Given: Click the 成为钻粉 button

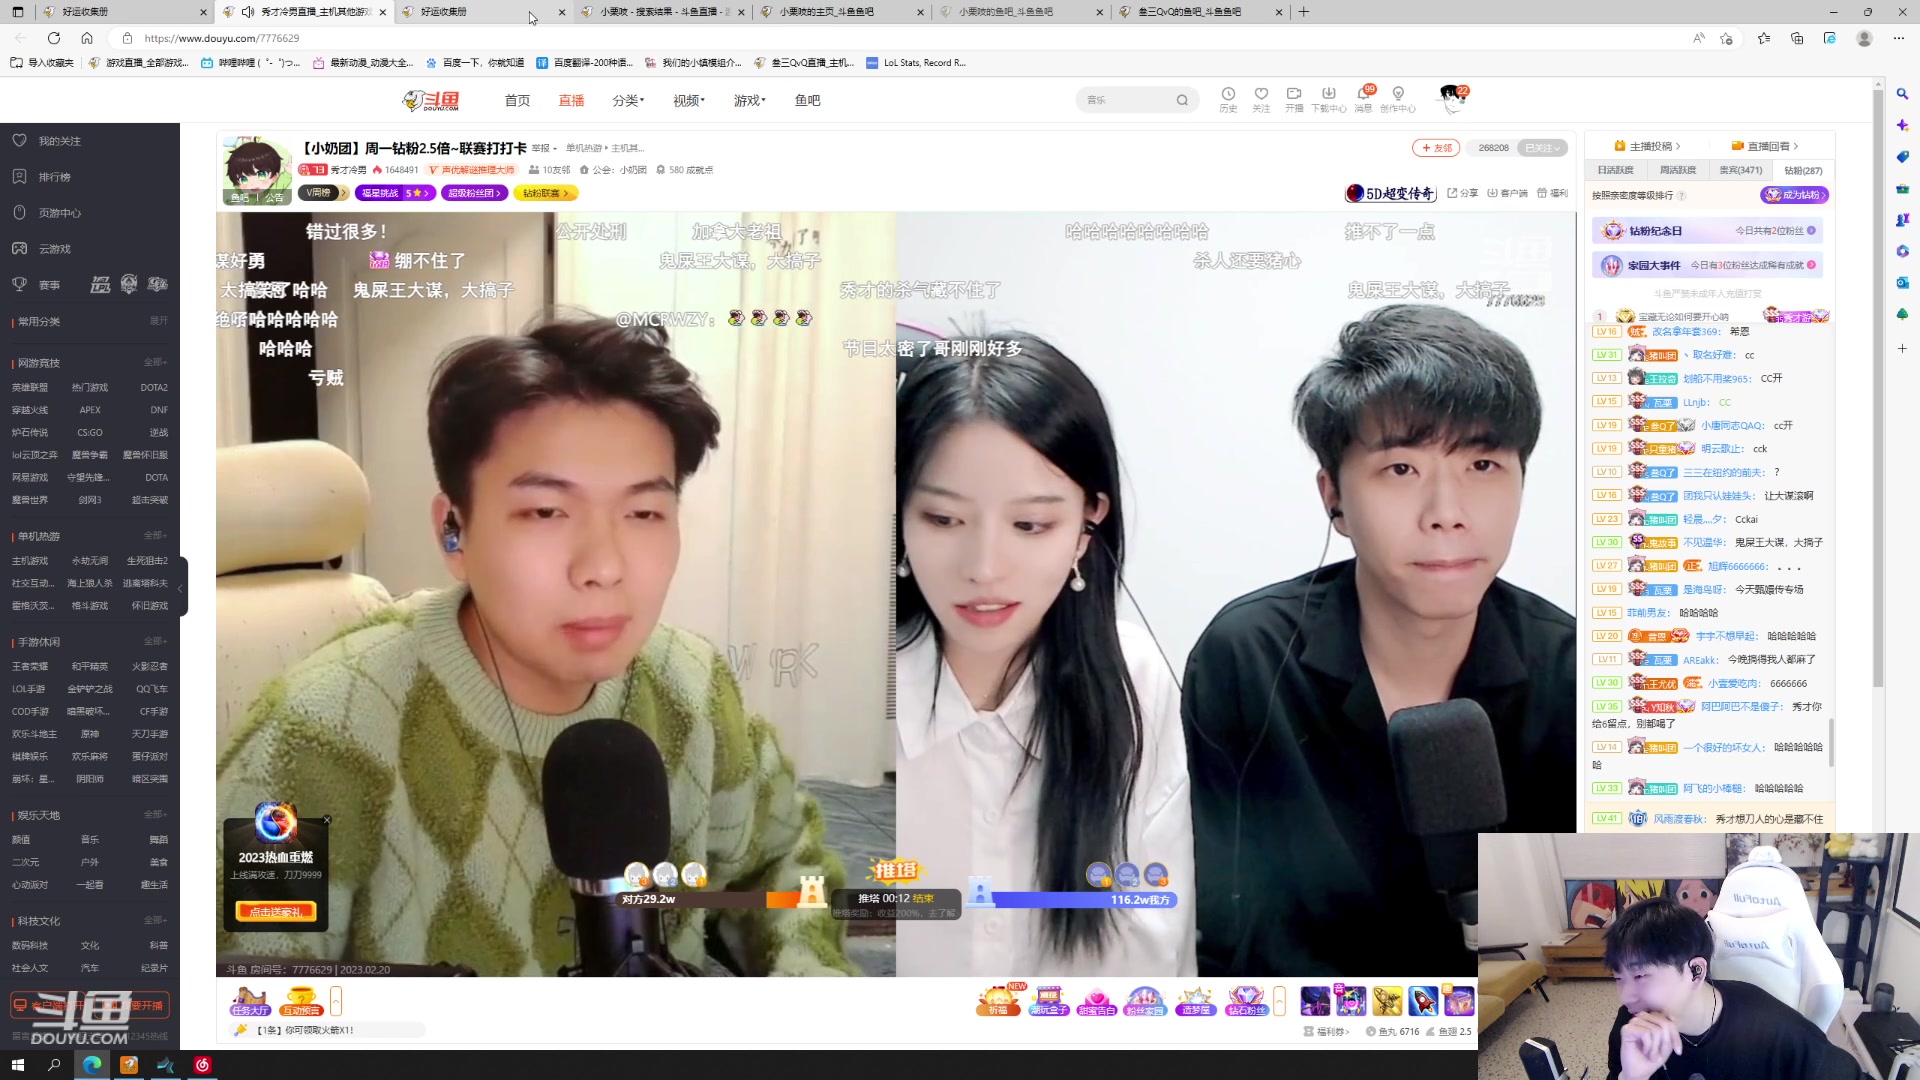Looking at the screenshot, I should 1796,195.
